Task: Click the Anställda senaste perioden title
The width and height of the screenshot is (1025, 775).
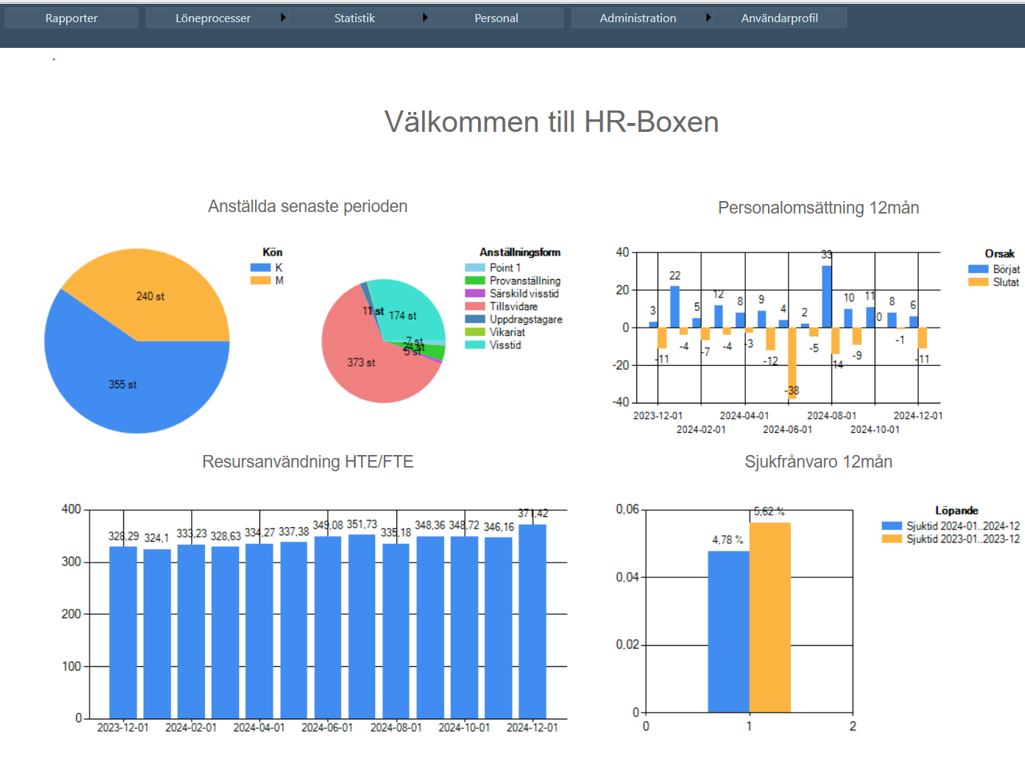Action: [307, 206]
